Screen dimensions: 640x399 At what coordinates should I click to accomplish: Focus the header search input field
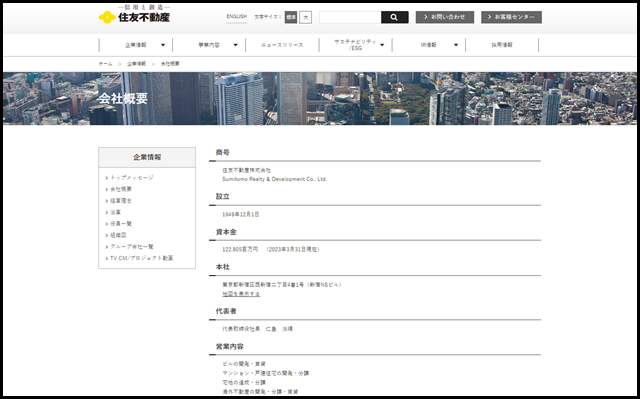[x=350, y=17]
